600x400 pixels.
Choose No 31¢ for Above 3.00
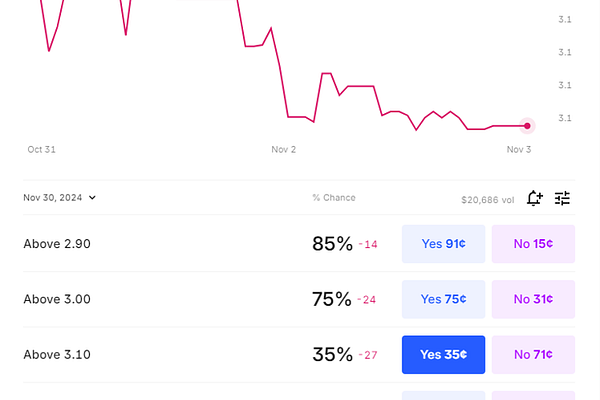(533, 299)
